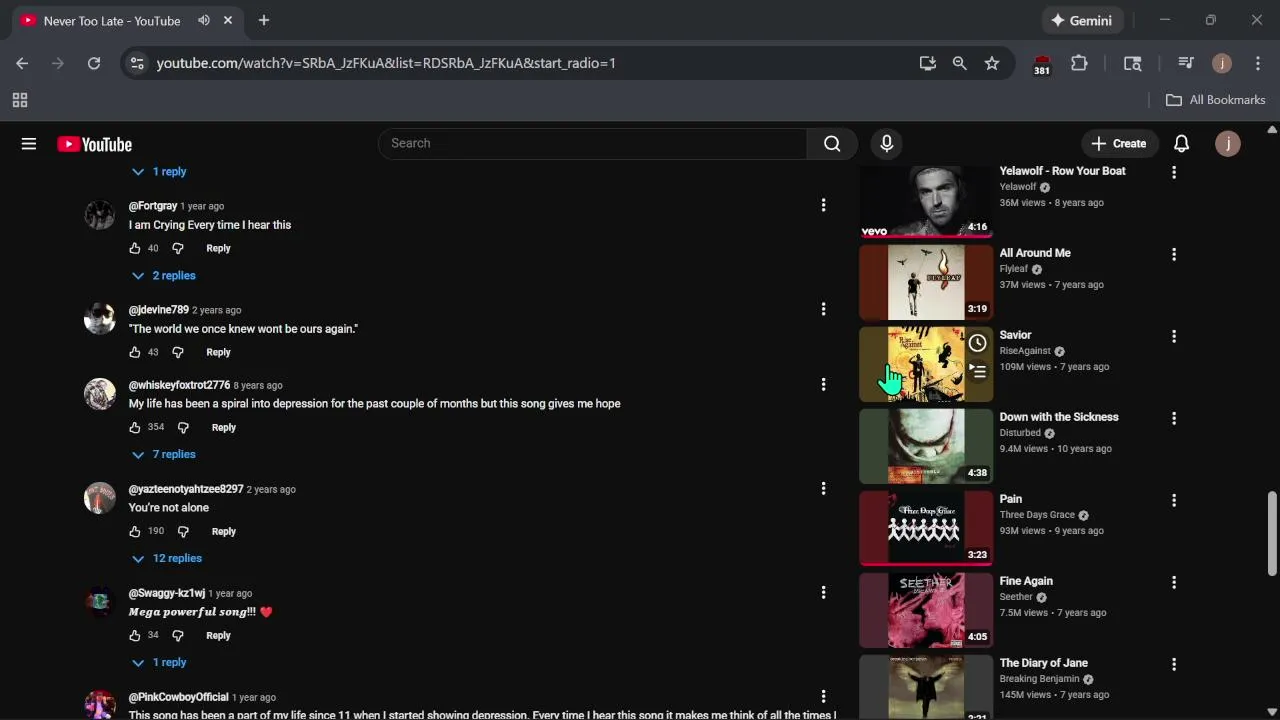The image size is (1280, 720).
Task: Open options for All Around Me video
Action: [x=1174, y=254]
